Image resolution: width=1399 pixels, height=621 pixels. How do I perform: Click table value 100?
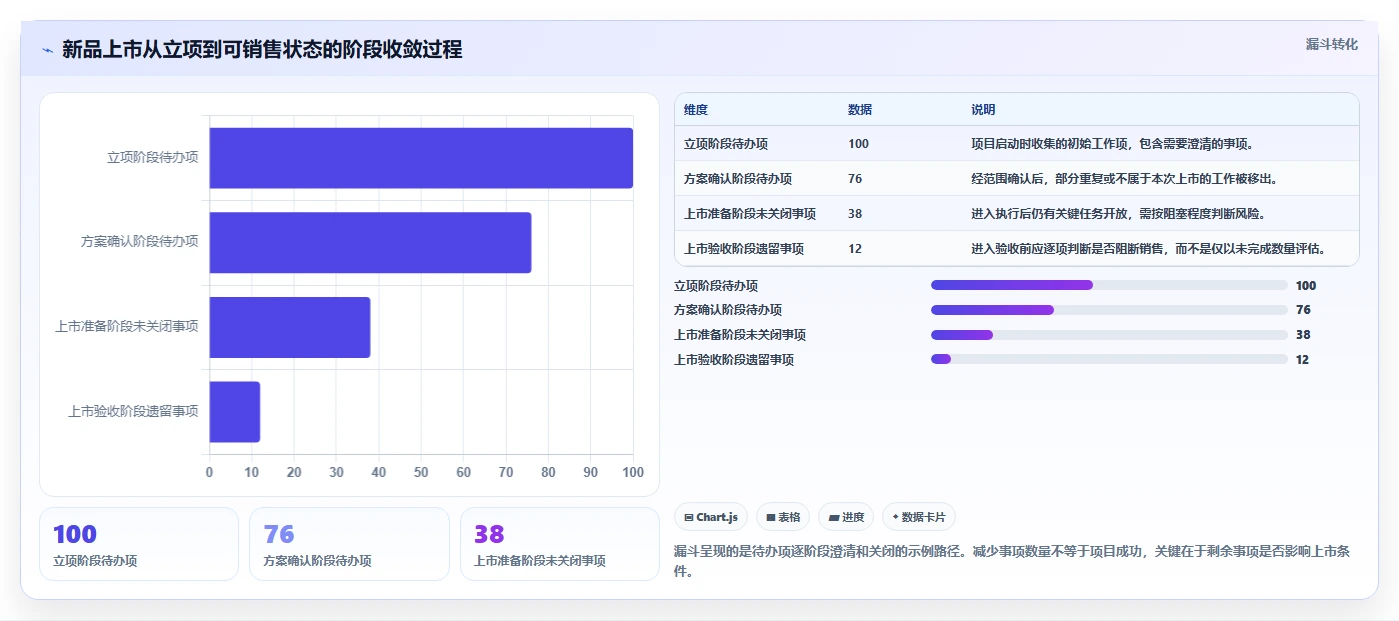[858, 144]
